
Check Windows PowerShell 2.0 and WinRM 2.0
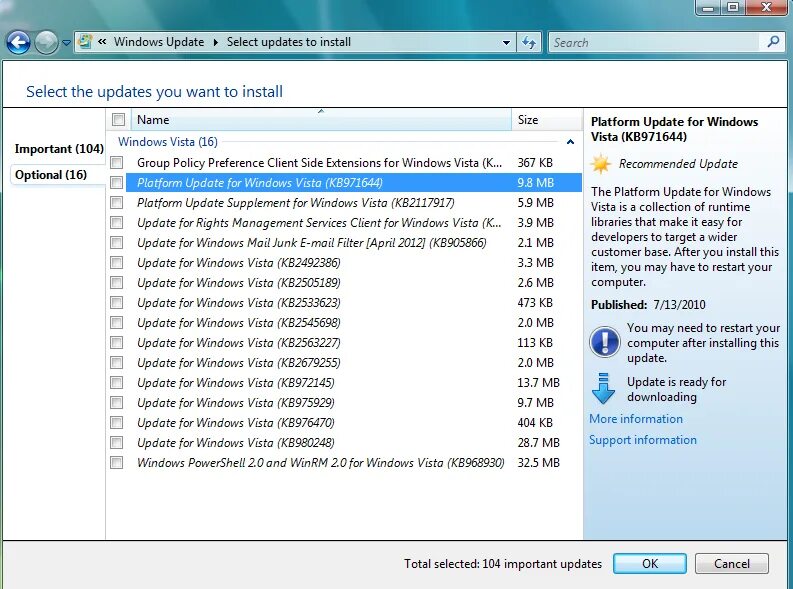[x=117, y=463]
